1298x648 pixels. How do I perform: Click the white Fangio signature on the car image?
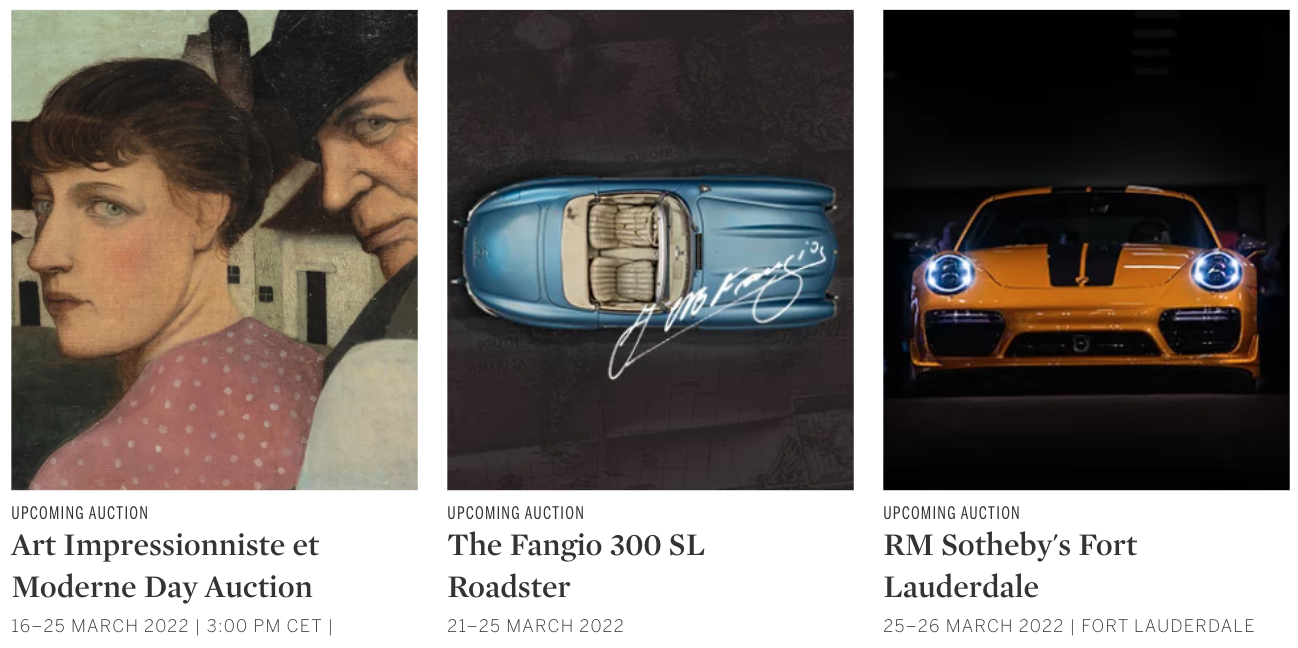[718, 310]
